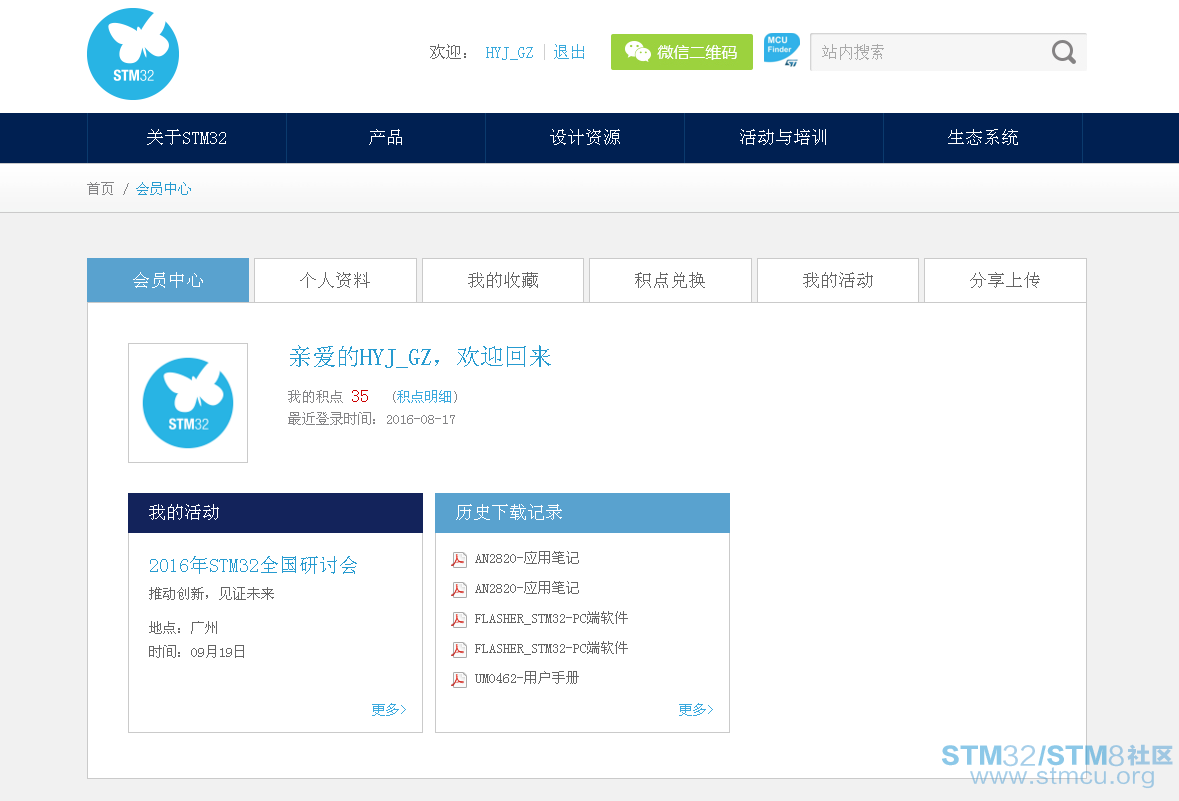Open second AN2820-应用笔记 download
The height and width of the screenshot is (801, 1179).
[x=526, y=588]
